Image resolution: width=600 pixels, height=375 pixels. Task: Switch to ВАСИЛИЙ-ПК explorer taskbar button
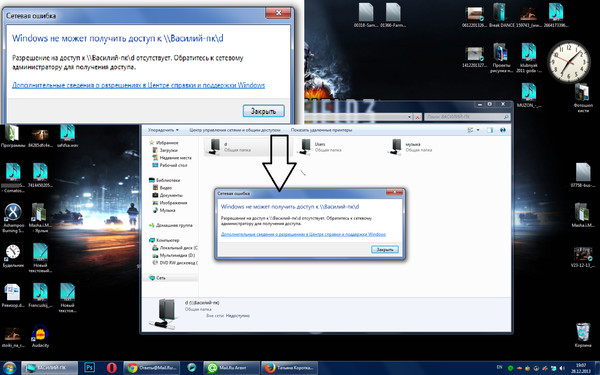coord(49,368)
